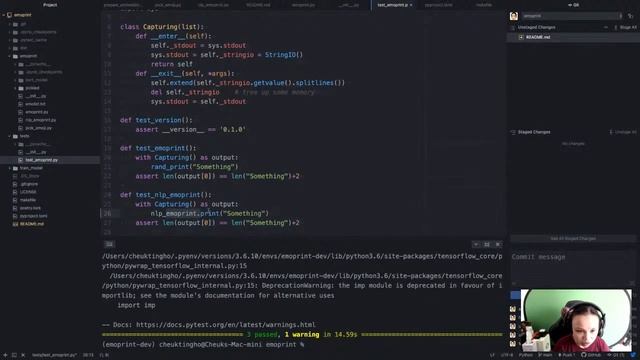Open the pytest warnings docs URL in terminal
This screenshot has height=360, width=640.
(225, 325)
